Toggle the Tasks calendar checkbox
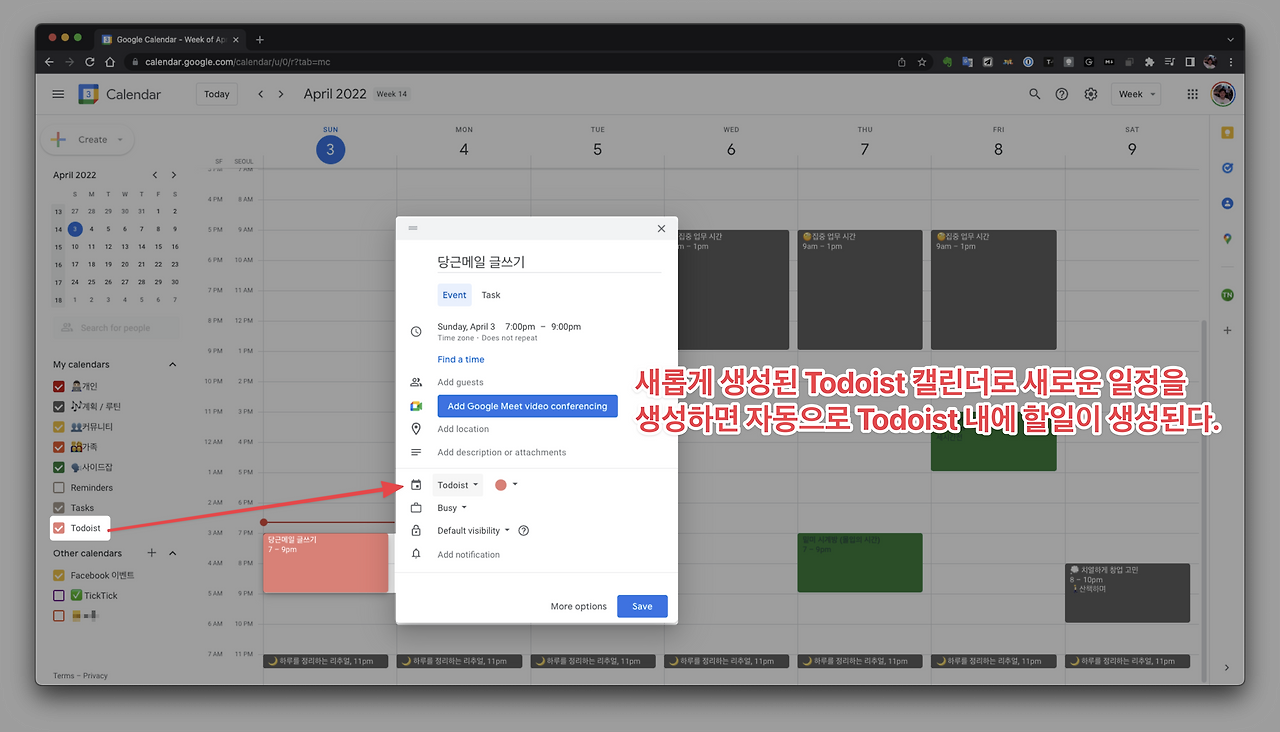1280x732 pixels. [59, 508]
